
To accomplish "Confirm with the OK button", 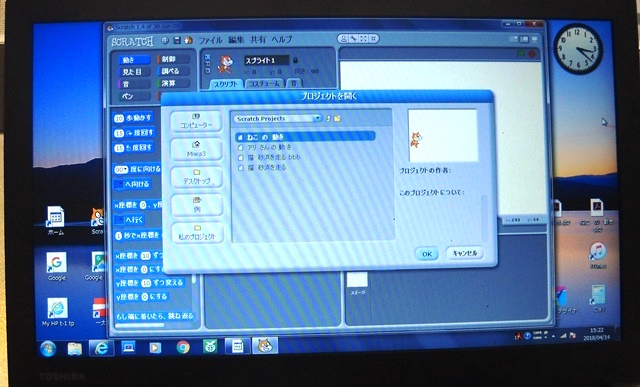I will pos(427,254).
